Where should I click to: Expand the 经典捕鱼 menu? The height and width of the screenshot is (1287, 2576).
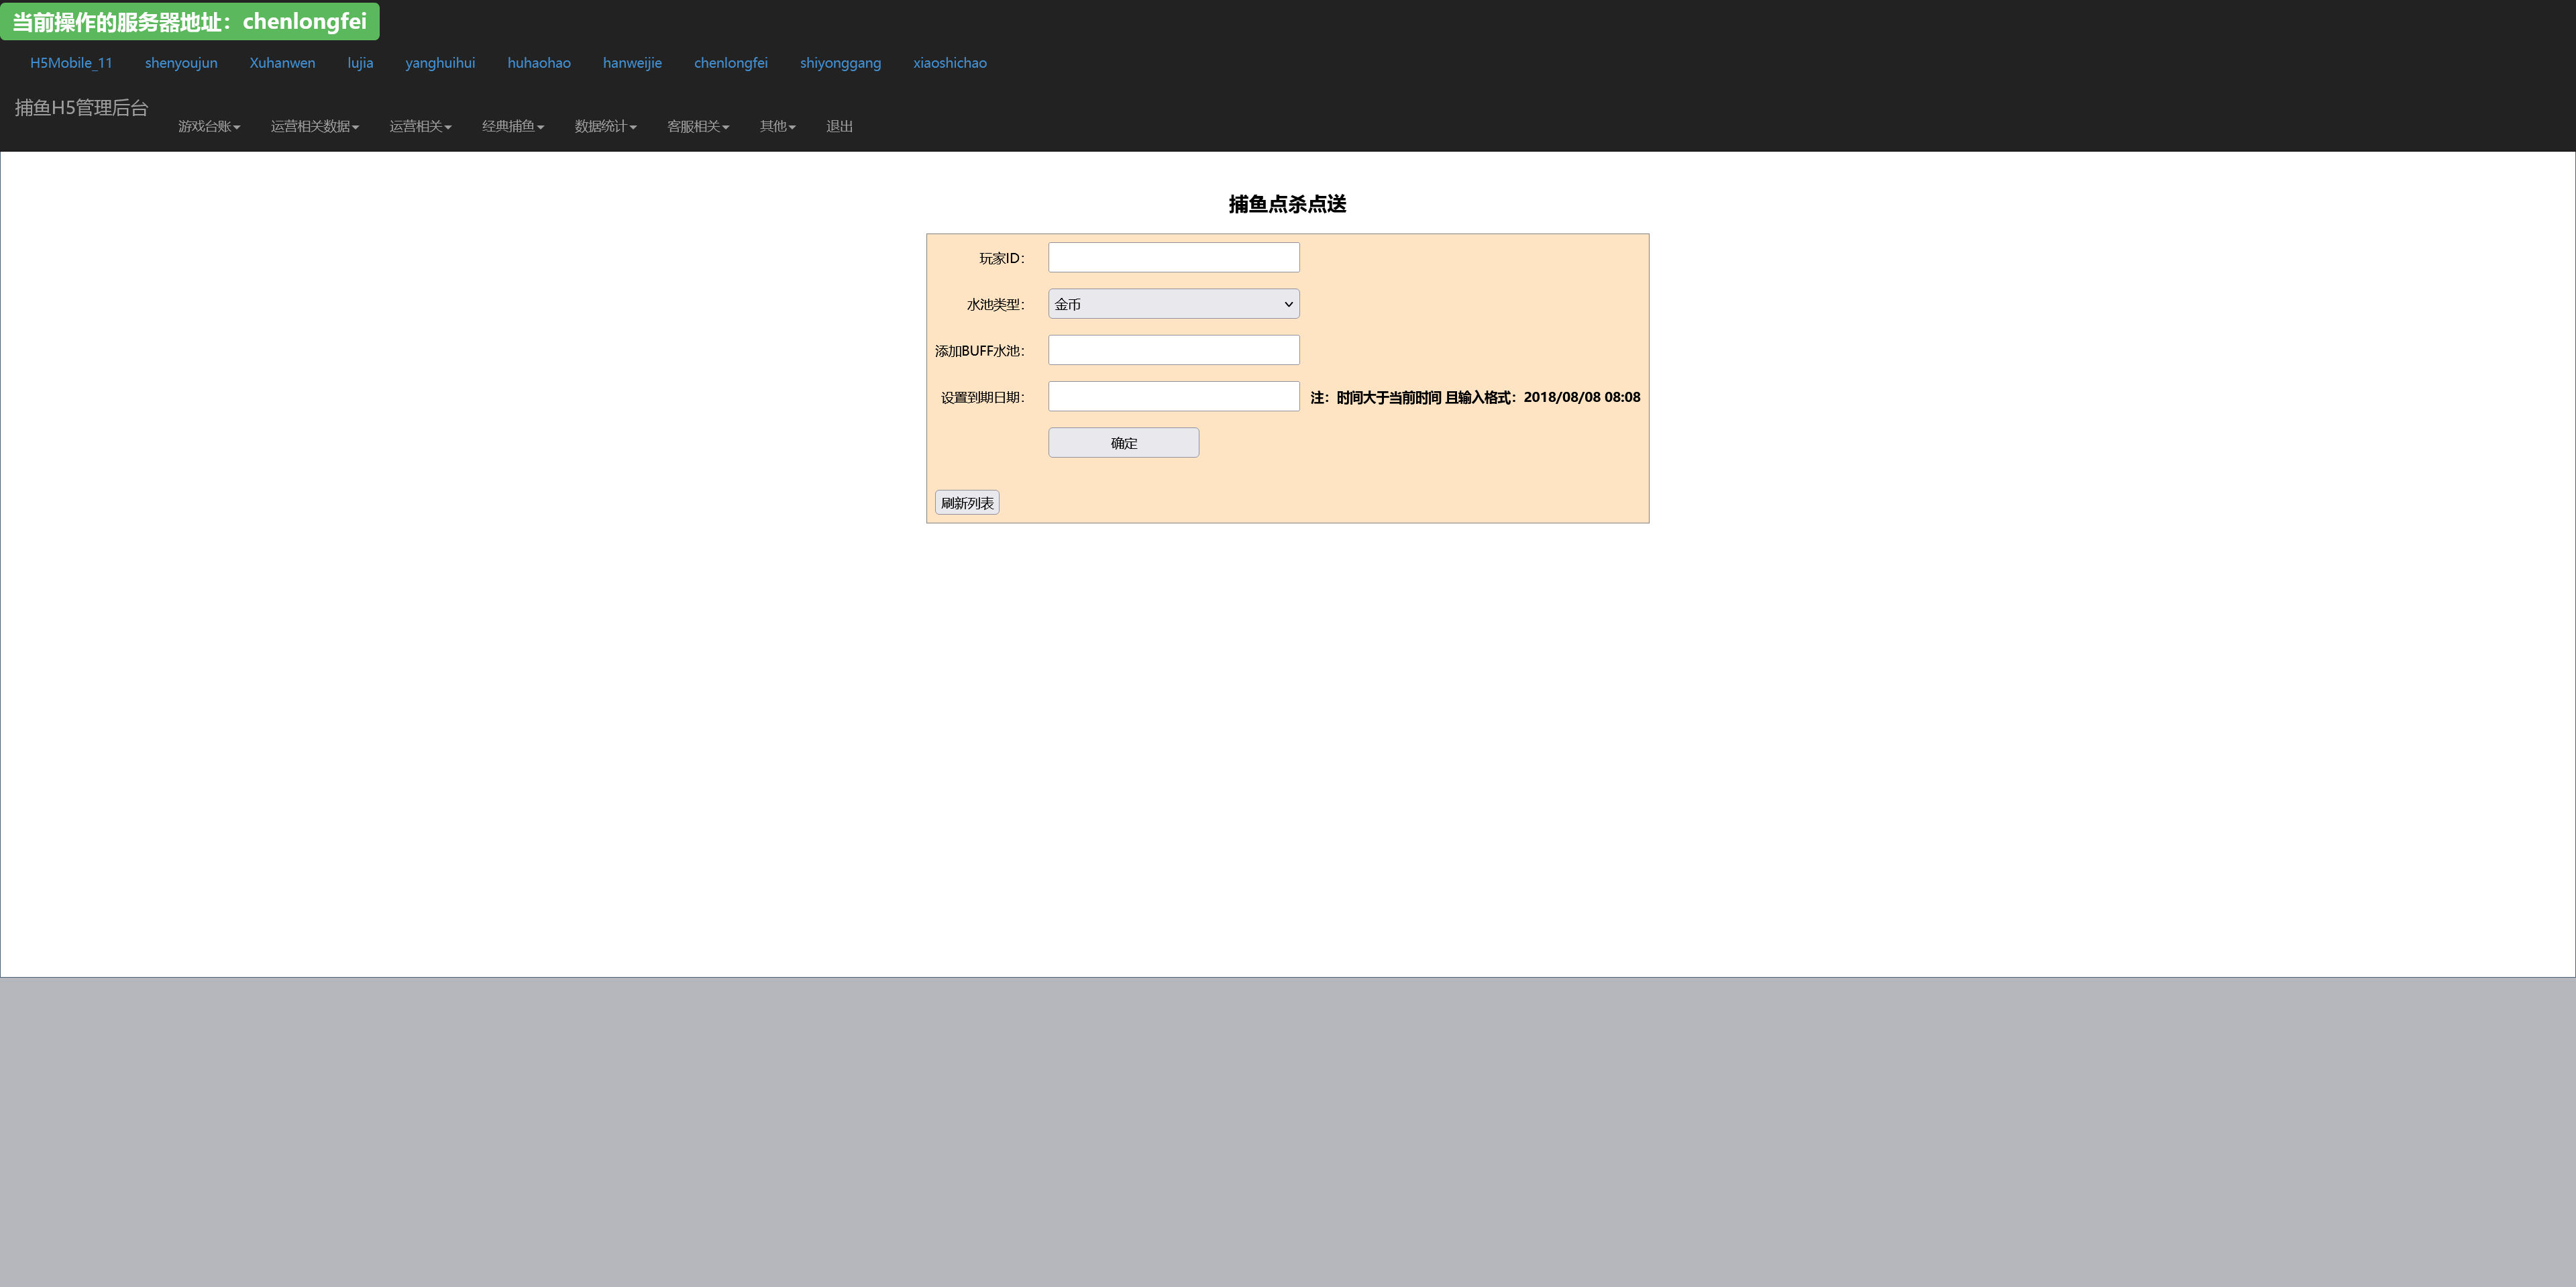pyautogui.click(x=512, y=126)
